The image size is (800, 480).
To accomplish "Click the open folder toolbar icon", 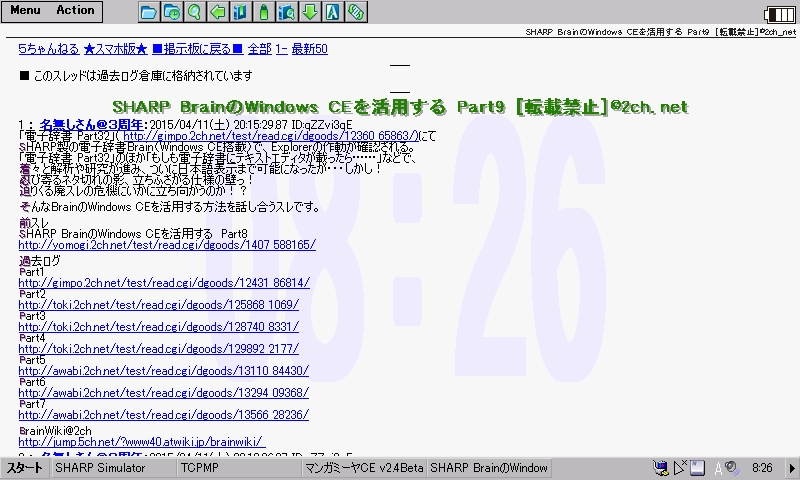I will 148,12.
